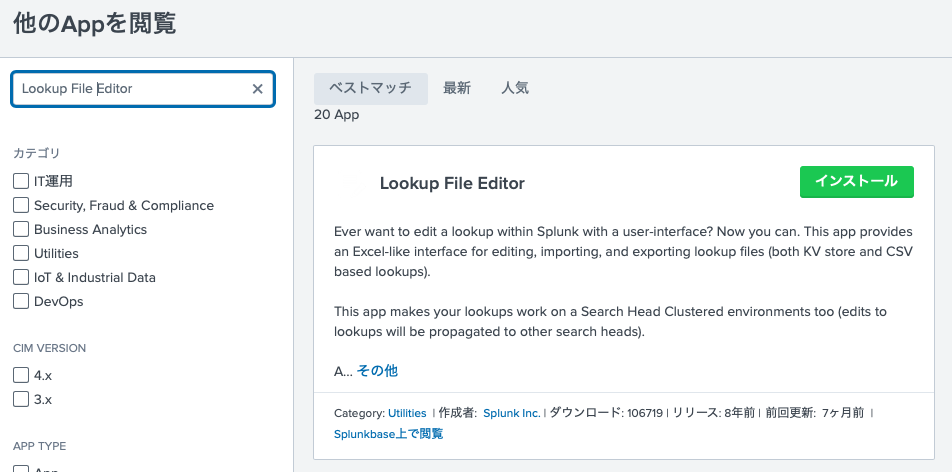Click the Lookup File Editor app title
Image resolution: width=952 pixels, height=472 pixels.
[x=452, y=183]
